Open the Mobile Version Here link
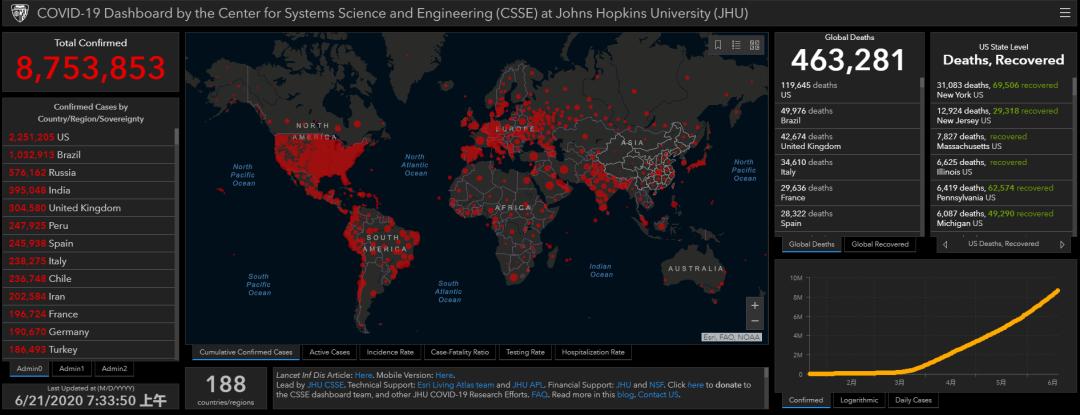The image size is (1080, 415). coord(444,375)
